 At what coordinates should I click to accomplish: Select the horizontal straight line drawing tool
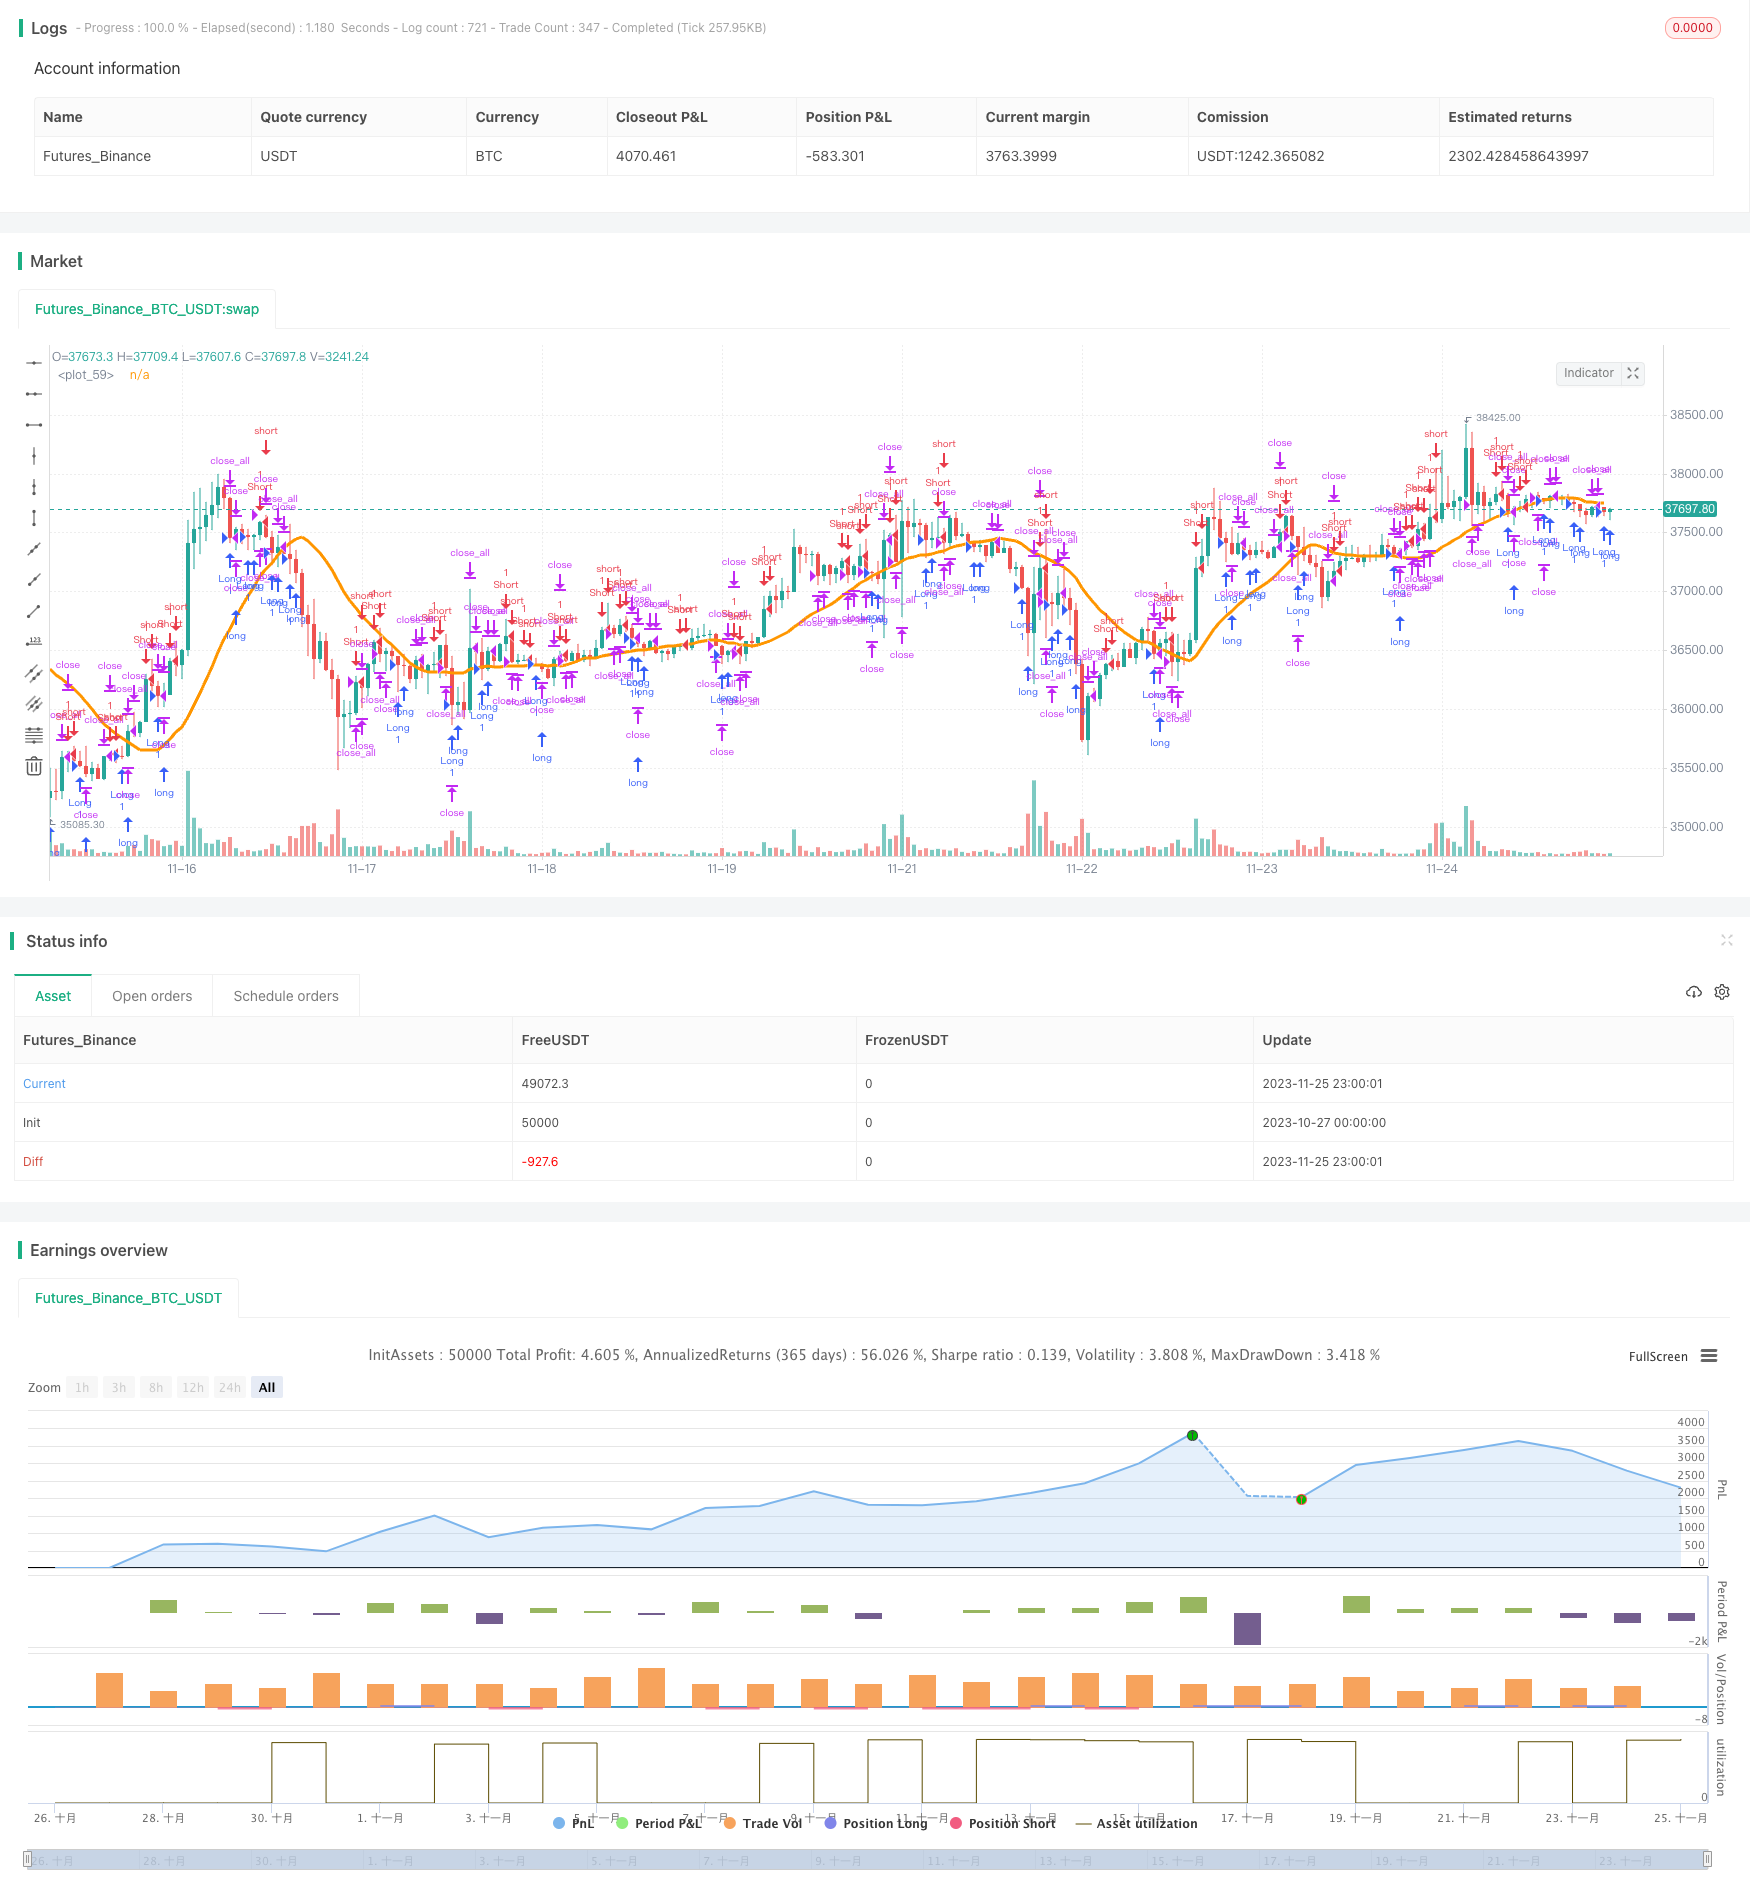[34, 363]
